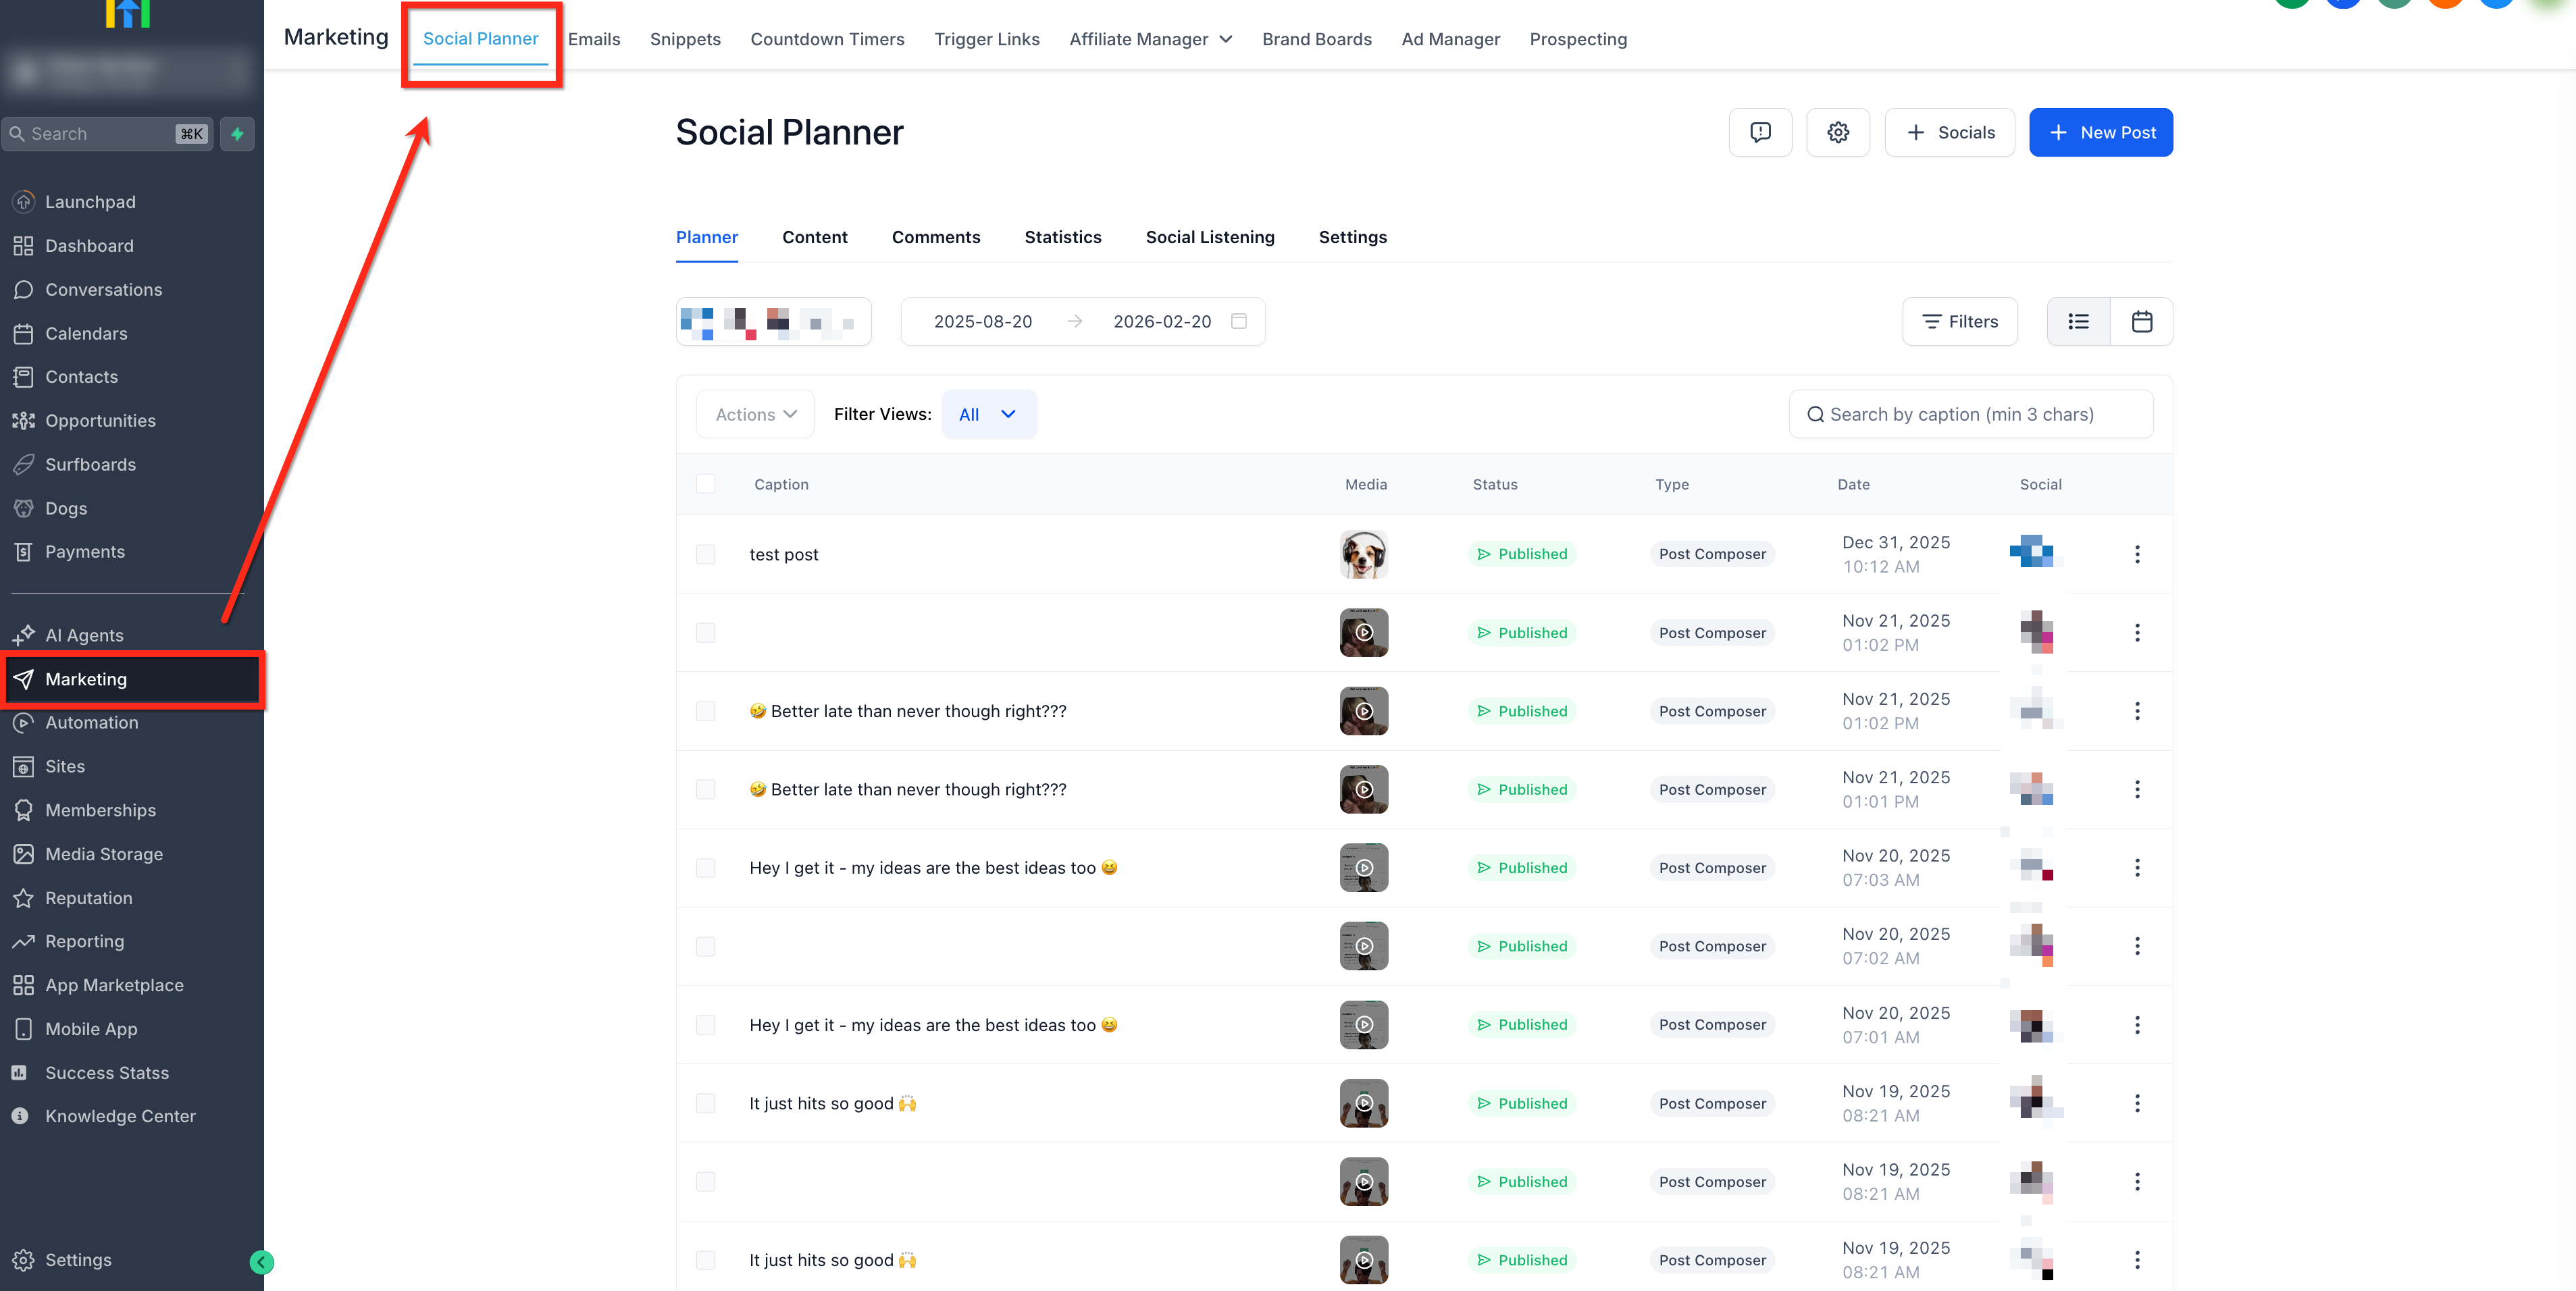Image resolution: width=2576 pixels, height=1291 pixels.
Task: Expand the Affiliate Manager menu
Action: coord(1150,39)
